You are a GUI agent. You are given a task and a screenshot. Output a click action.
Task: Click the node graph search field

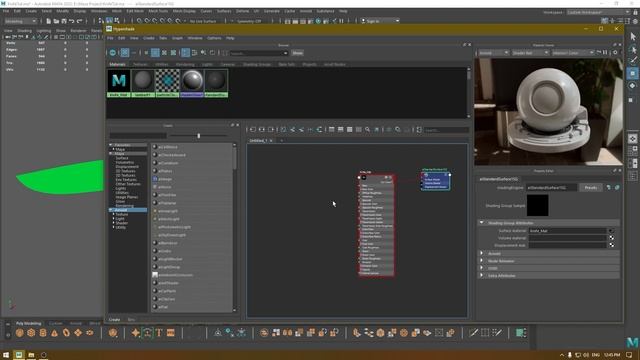click(x=446, y=130)
